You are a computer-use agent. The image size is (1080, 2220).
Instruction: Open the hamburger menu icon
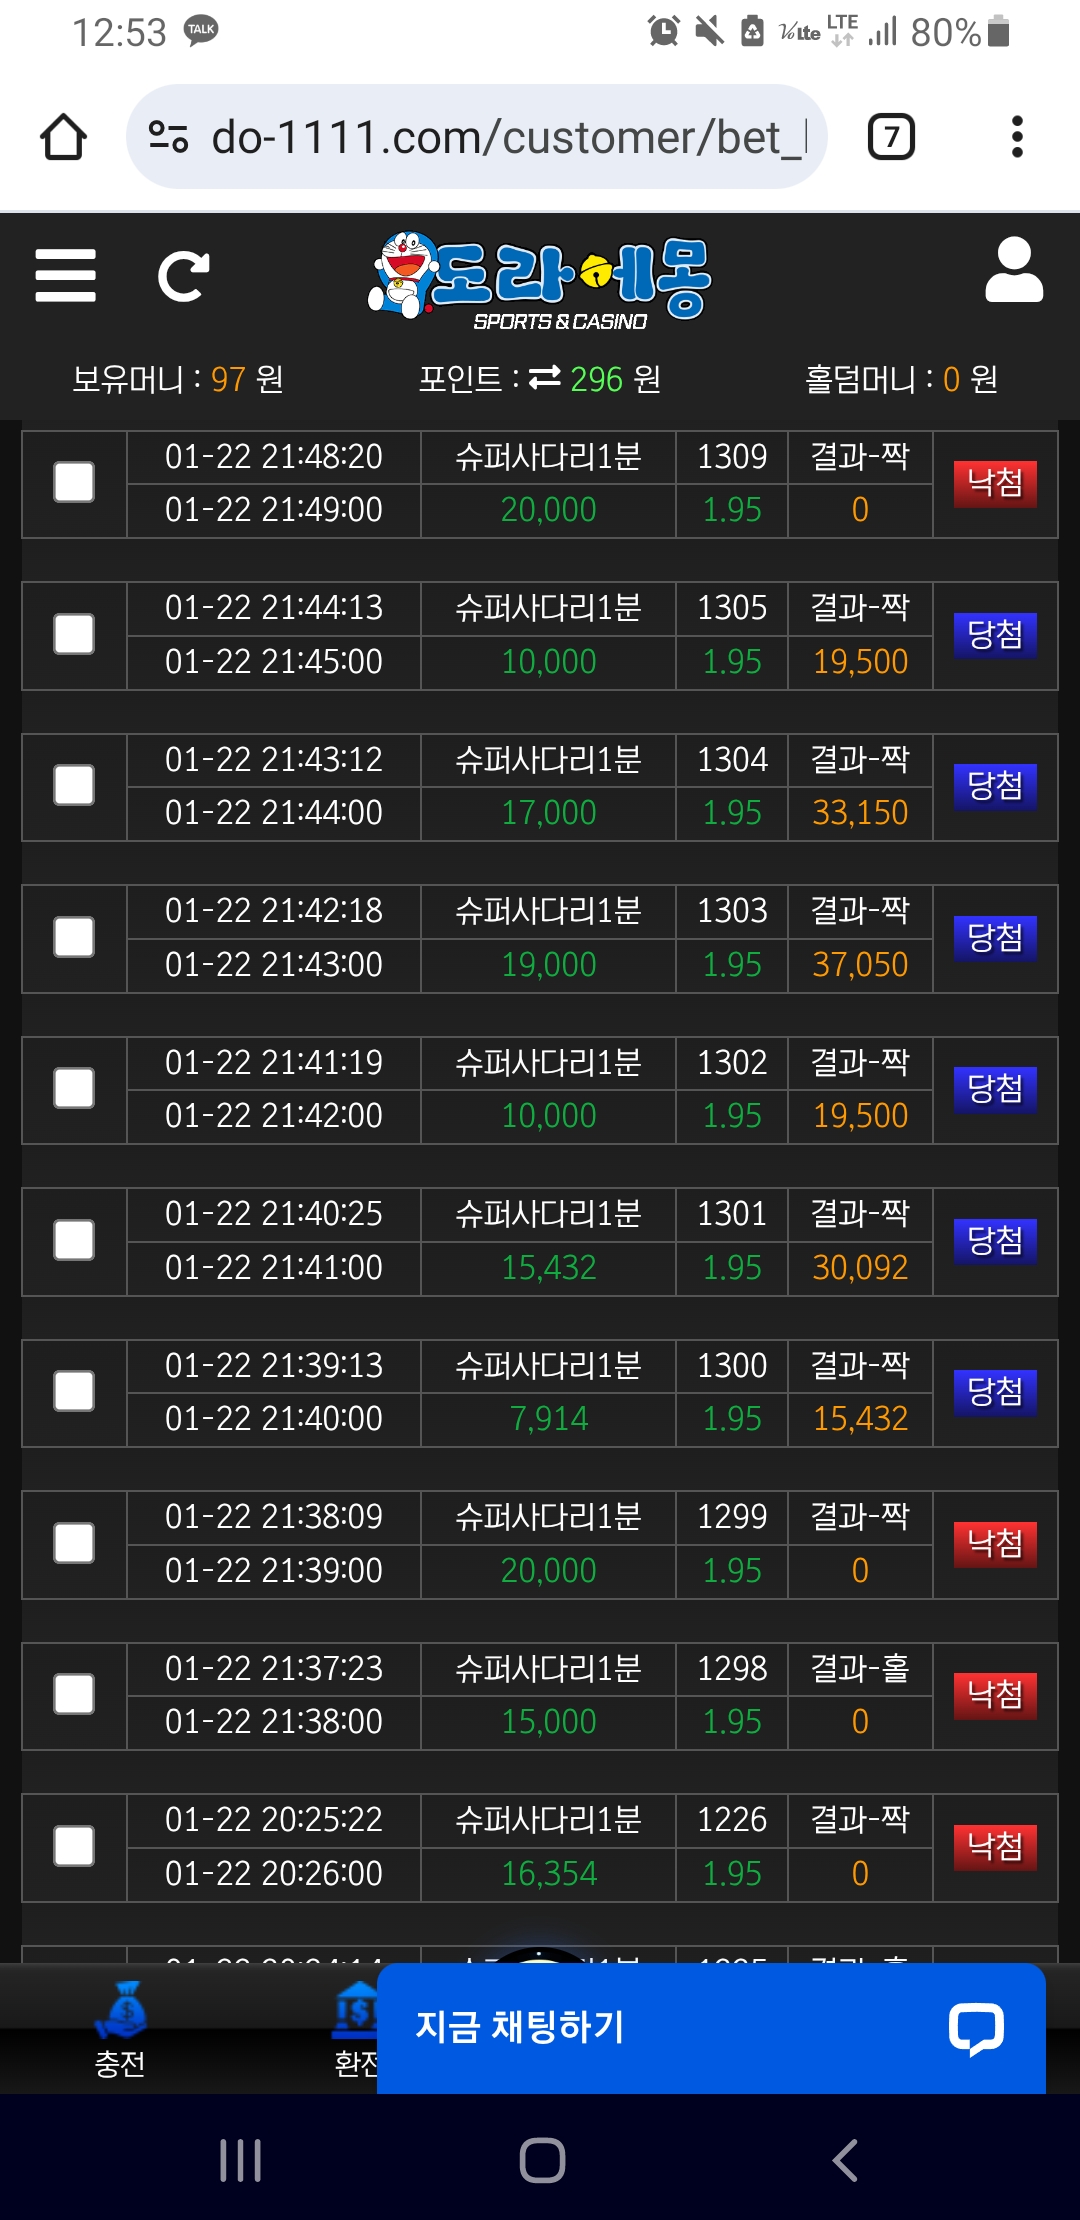(65, 276)
